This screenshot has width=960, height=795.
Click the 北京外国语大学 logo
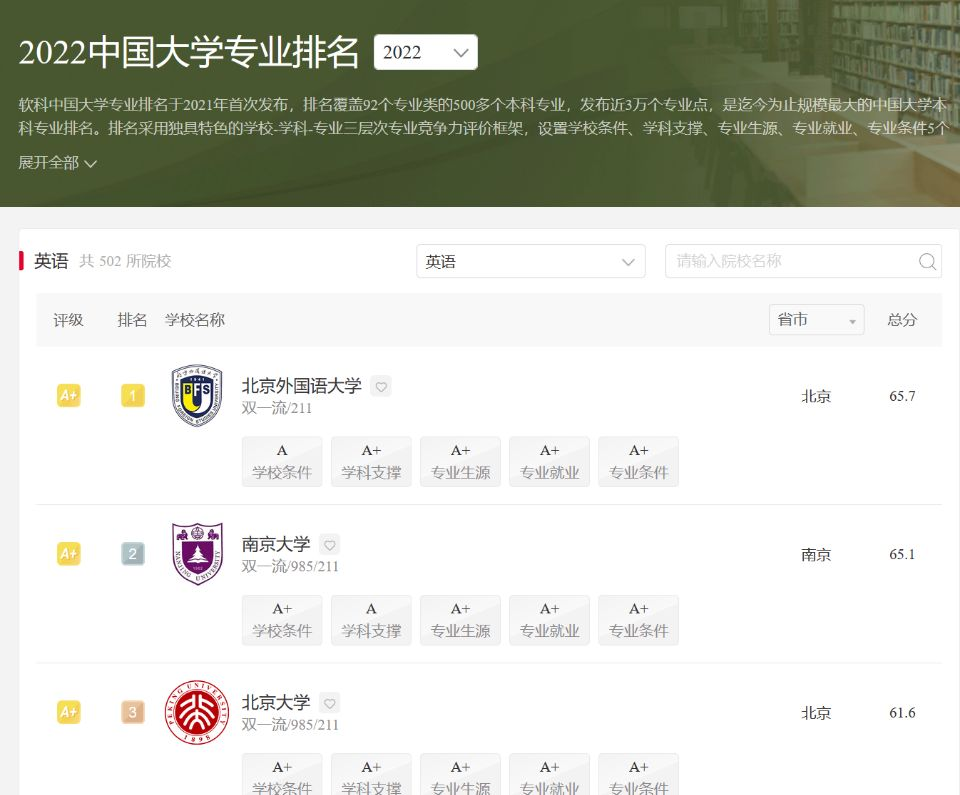click(x=197, y=395)
